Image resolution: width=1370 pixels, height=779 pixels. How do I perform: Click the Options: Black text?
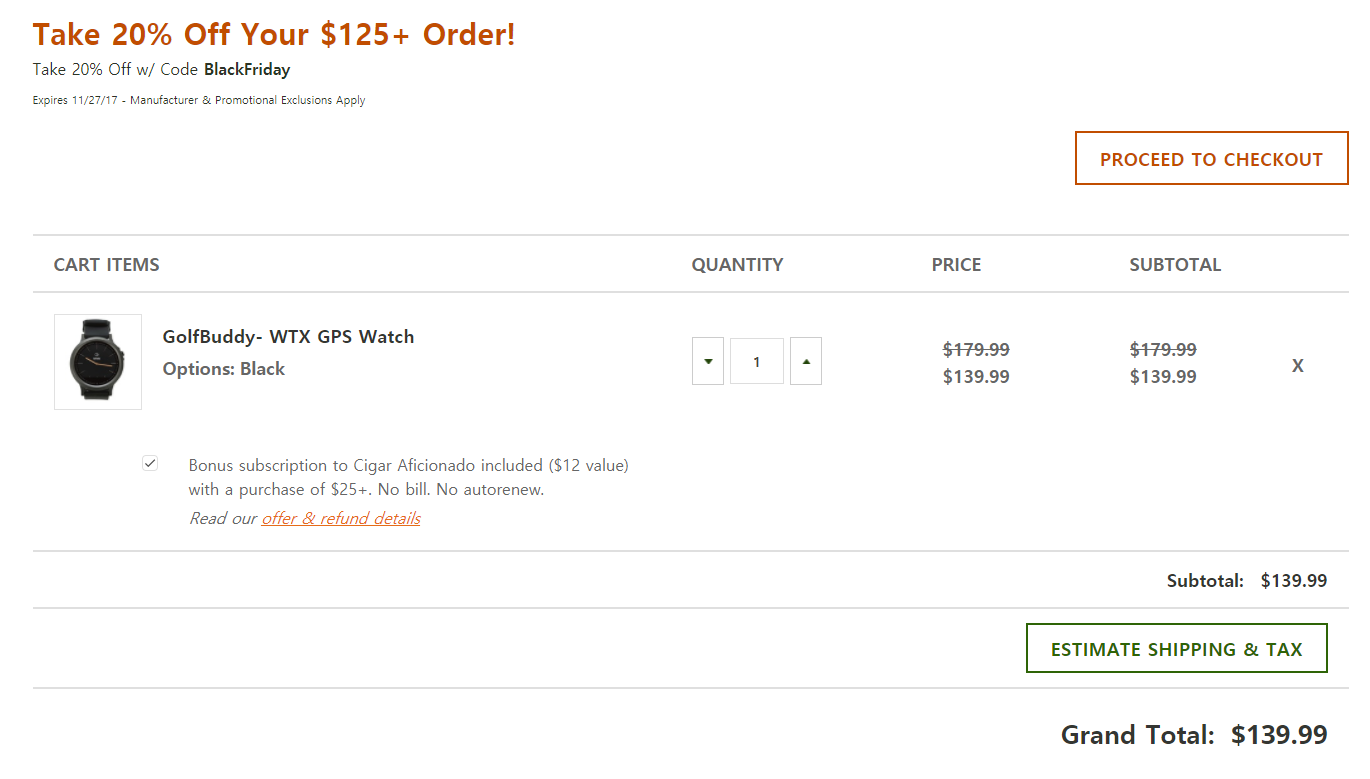click(x=224, y=369)
